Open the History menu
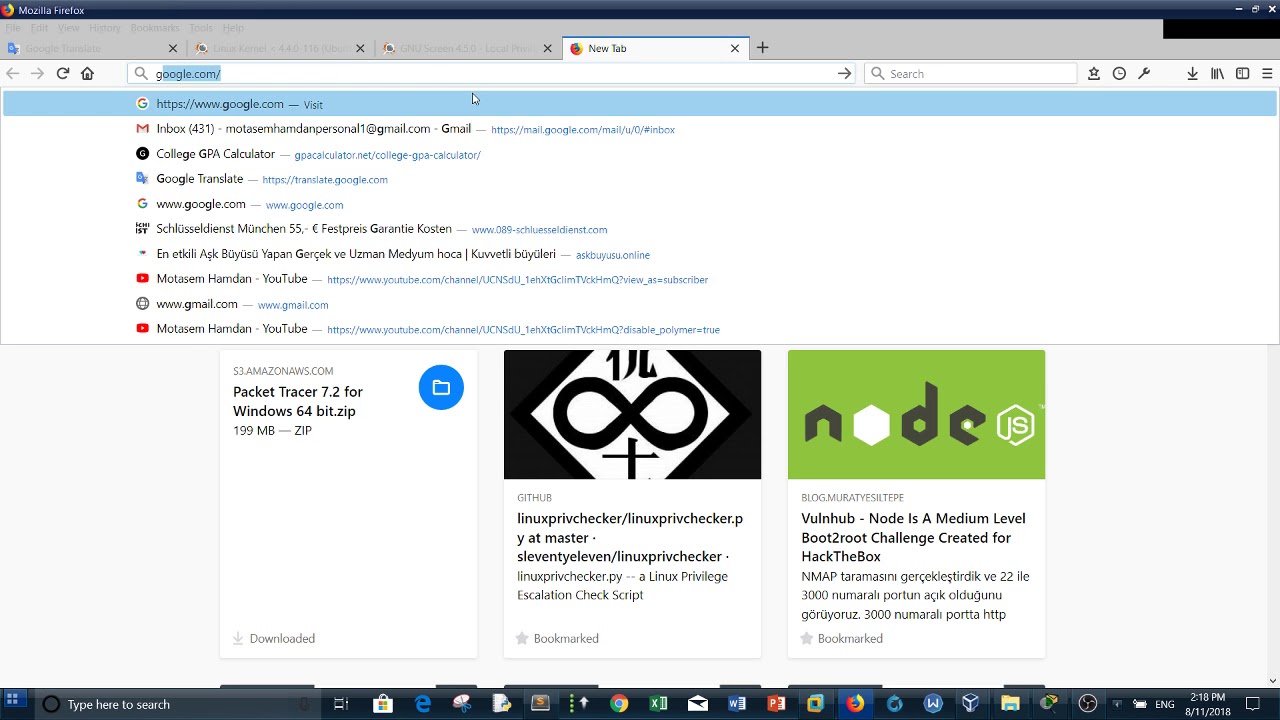This screenshot has width=1280, height=720. coord(105,28)
